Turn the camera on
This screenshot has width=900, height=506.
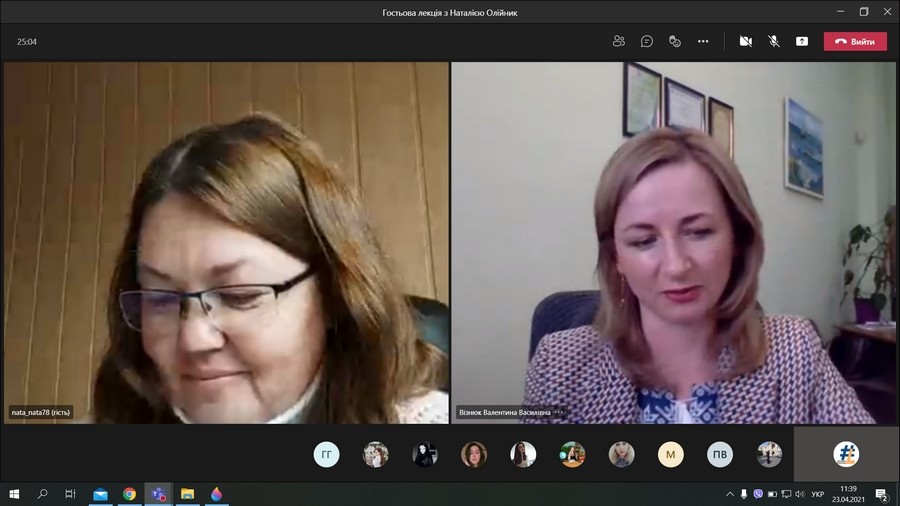[x=746, y=41]
